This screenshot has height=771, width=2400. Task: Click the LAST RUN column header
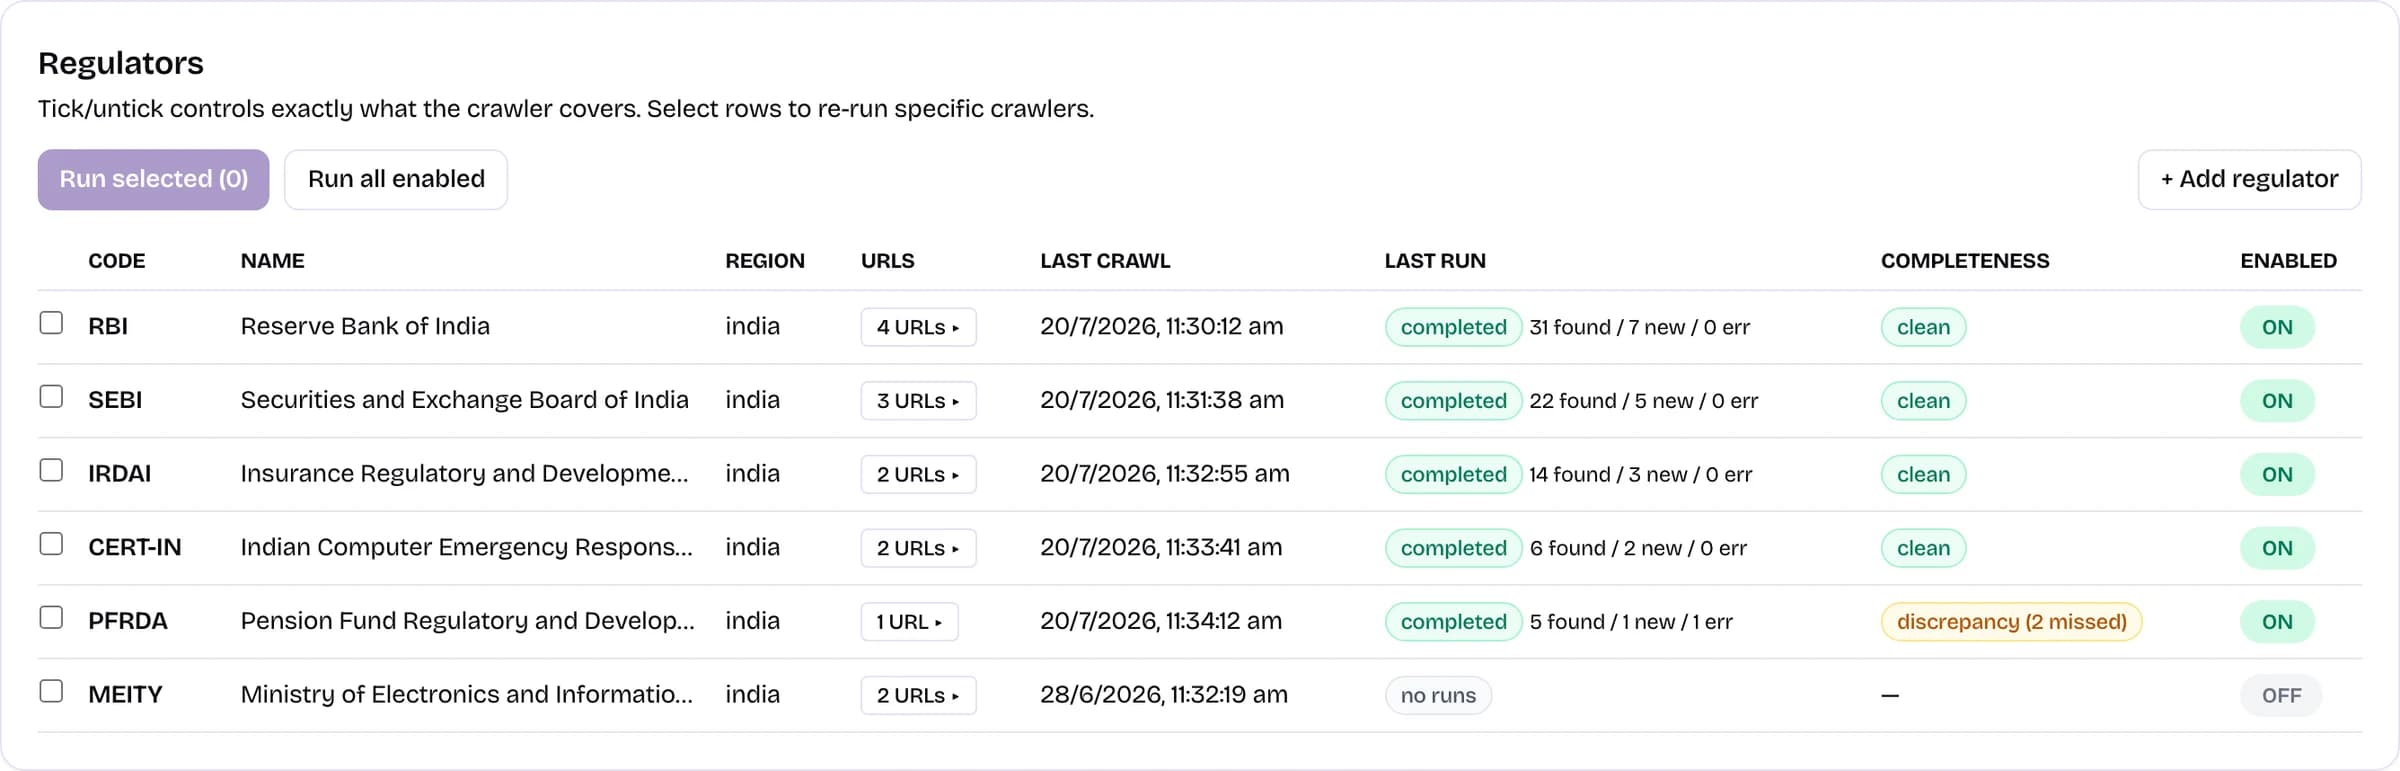pos(1435,261)
